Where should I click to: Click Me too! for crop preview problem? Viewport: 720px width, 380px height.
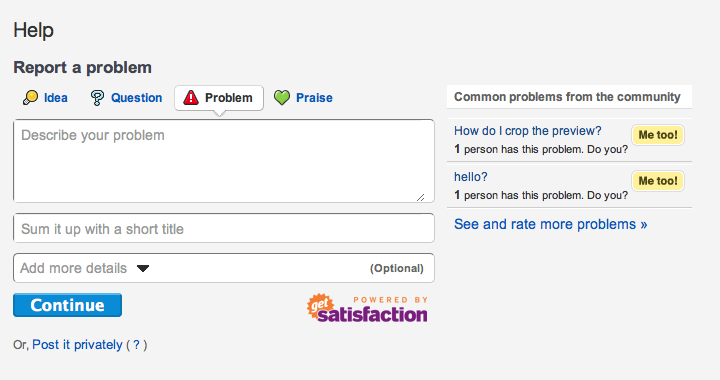pos(658,135)
